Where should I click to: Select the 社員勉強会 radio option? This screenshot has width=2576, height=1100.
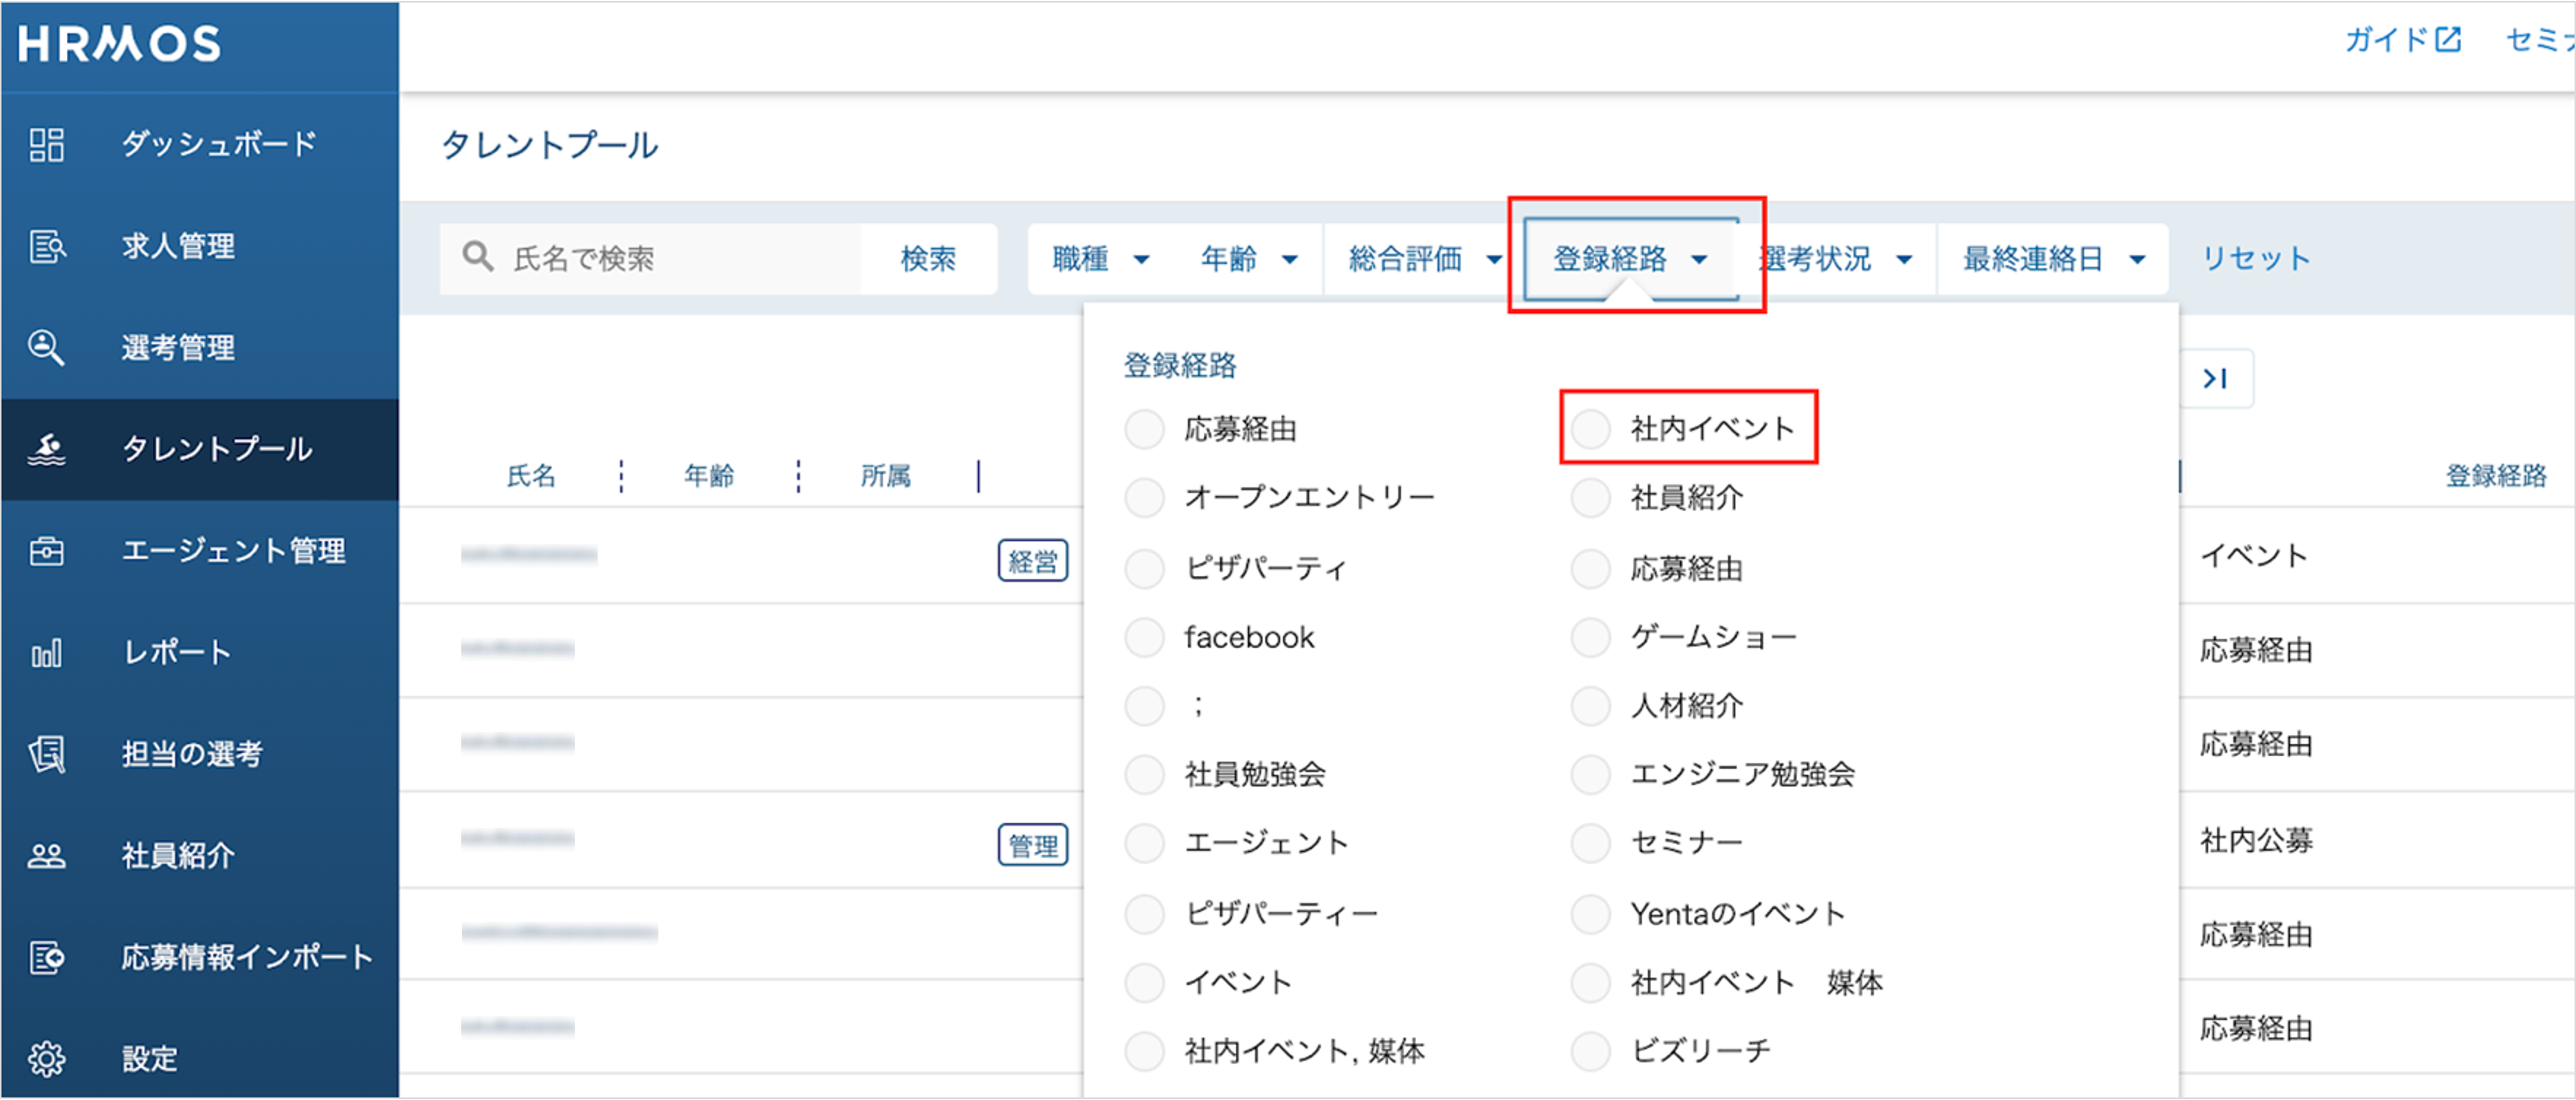coord(1144,774)
